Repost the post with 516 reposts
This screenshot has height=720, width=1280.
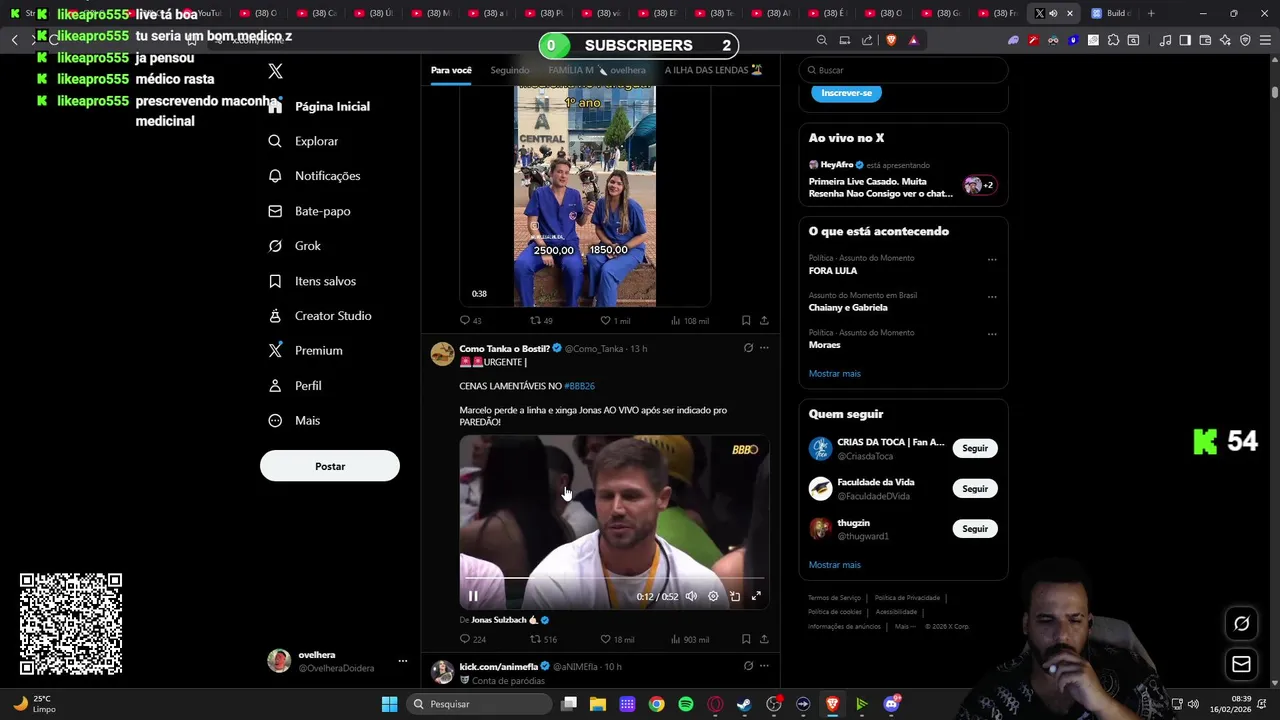coord(543,639)
